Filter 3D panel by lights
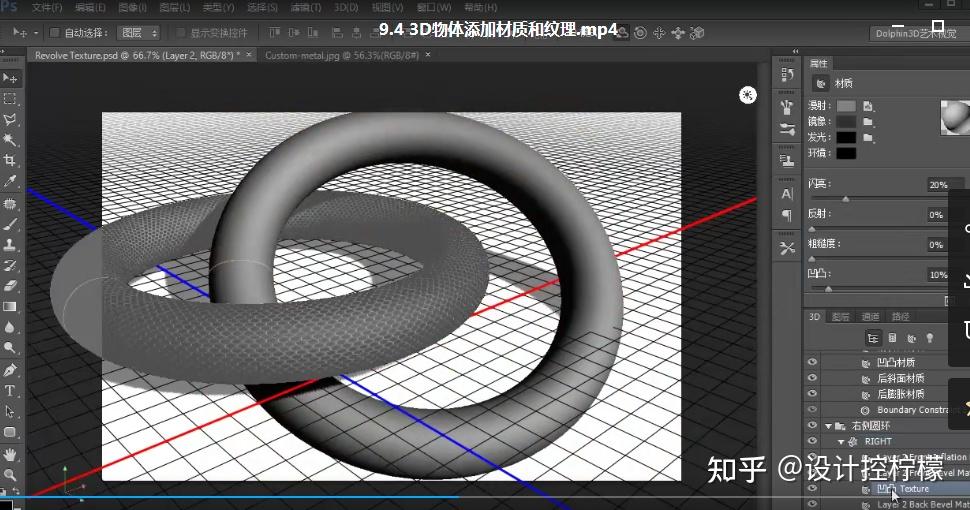 pos(929,338)
